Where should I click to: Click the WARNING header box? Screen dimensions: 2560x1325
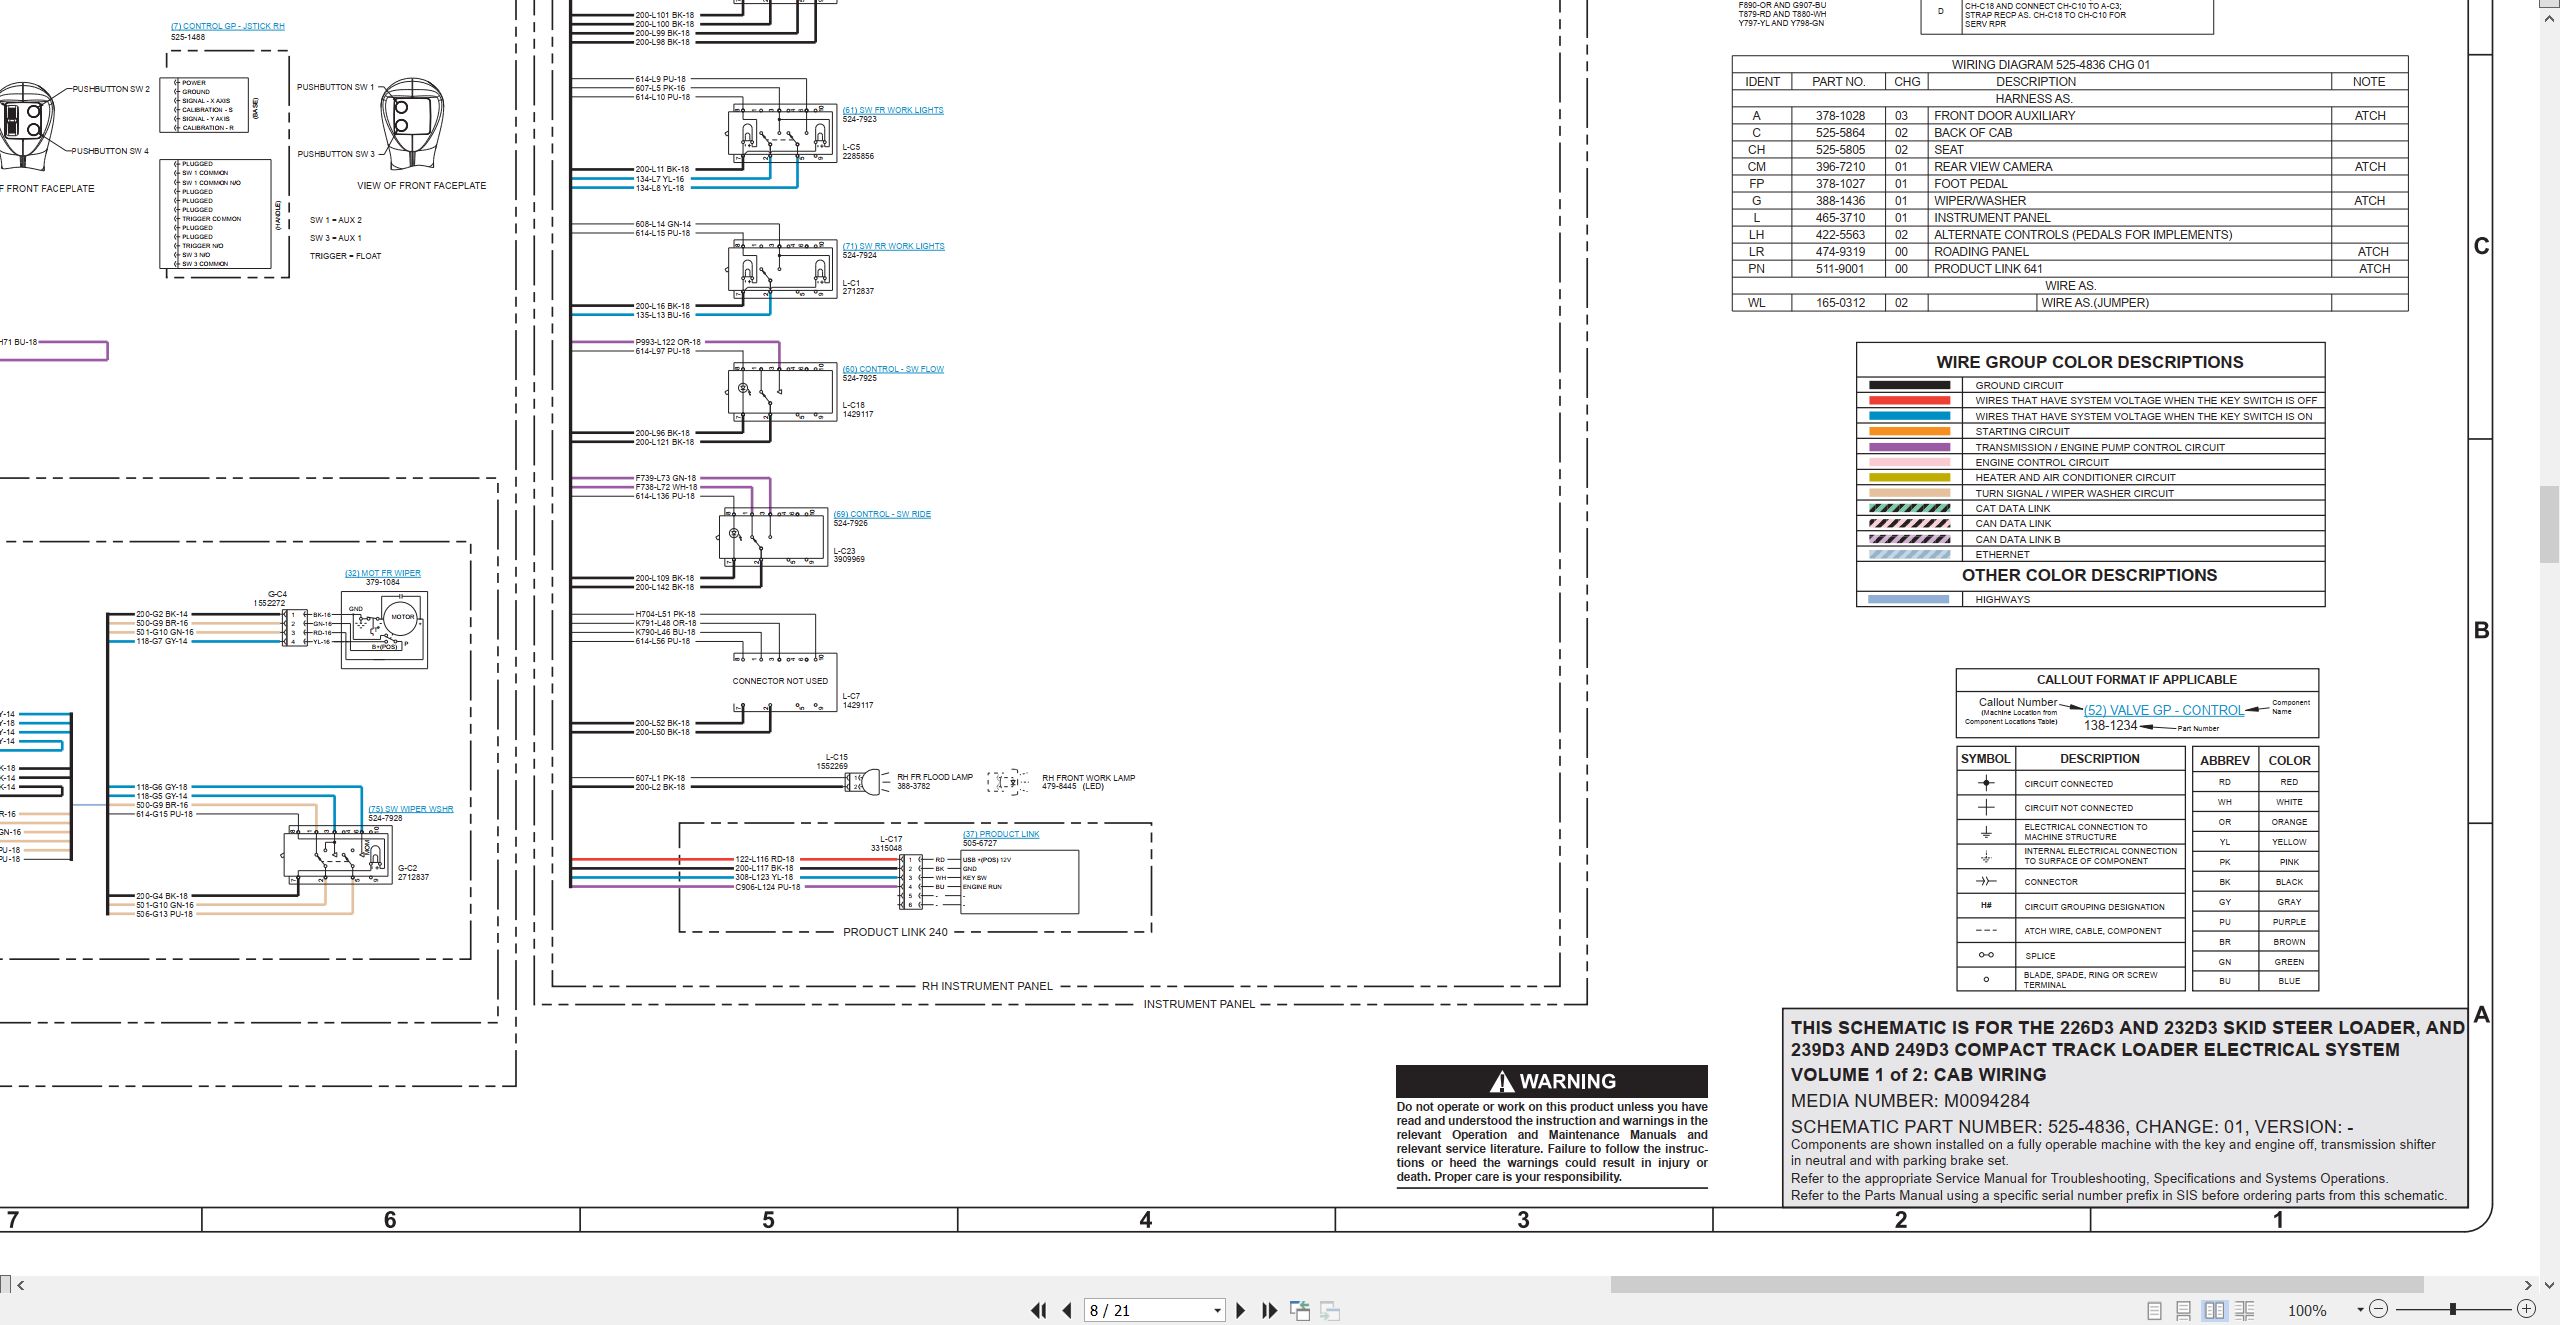tap(1551, 1081)
